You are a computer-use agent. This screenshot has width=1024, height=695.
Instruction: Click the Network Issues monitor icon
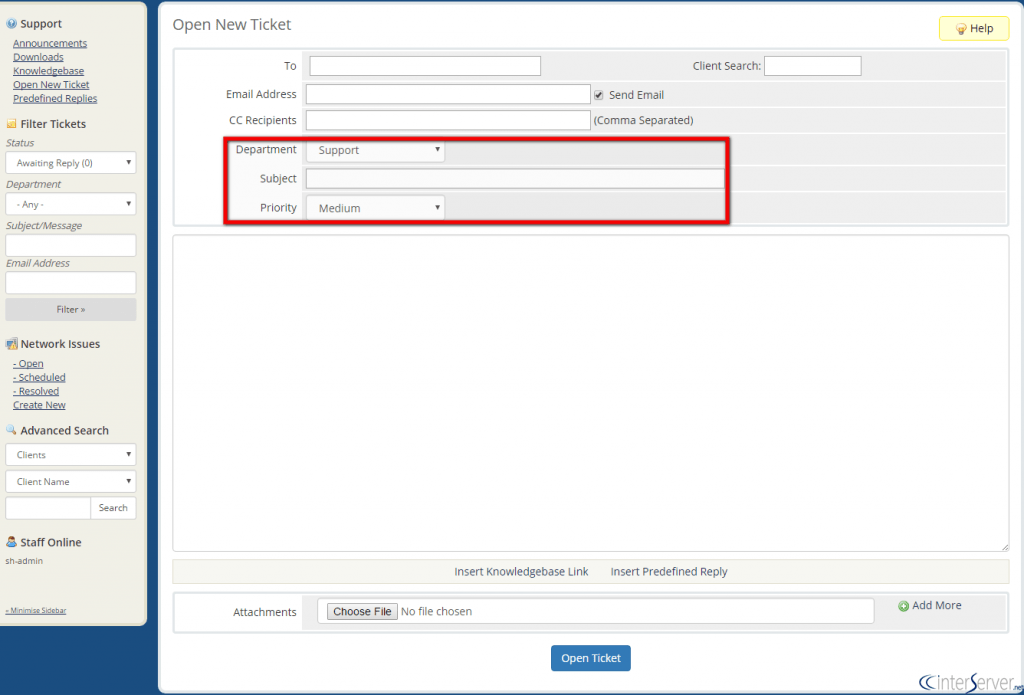(x=10, y=343)
